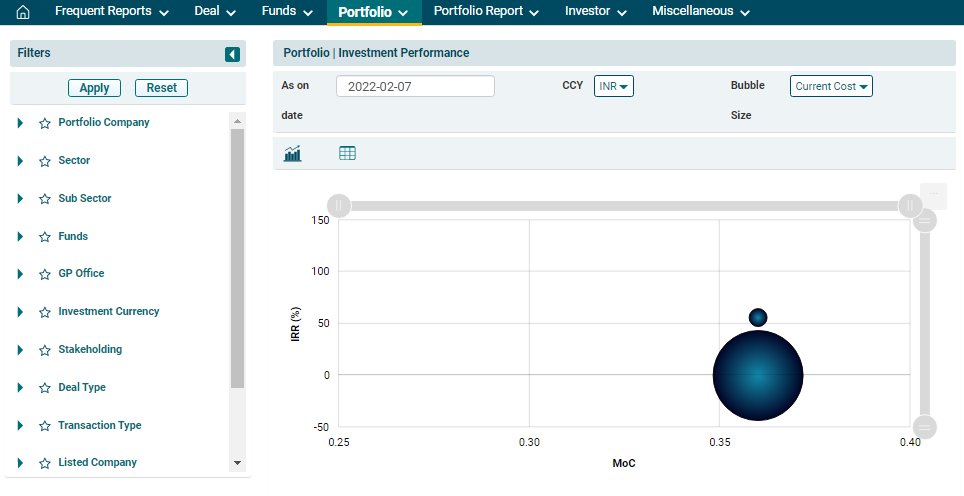Click the Home icon in navigation bar
This screenshot has height=496, width=964.
coord(23,12)
